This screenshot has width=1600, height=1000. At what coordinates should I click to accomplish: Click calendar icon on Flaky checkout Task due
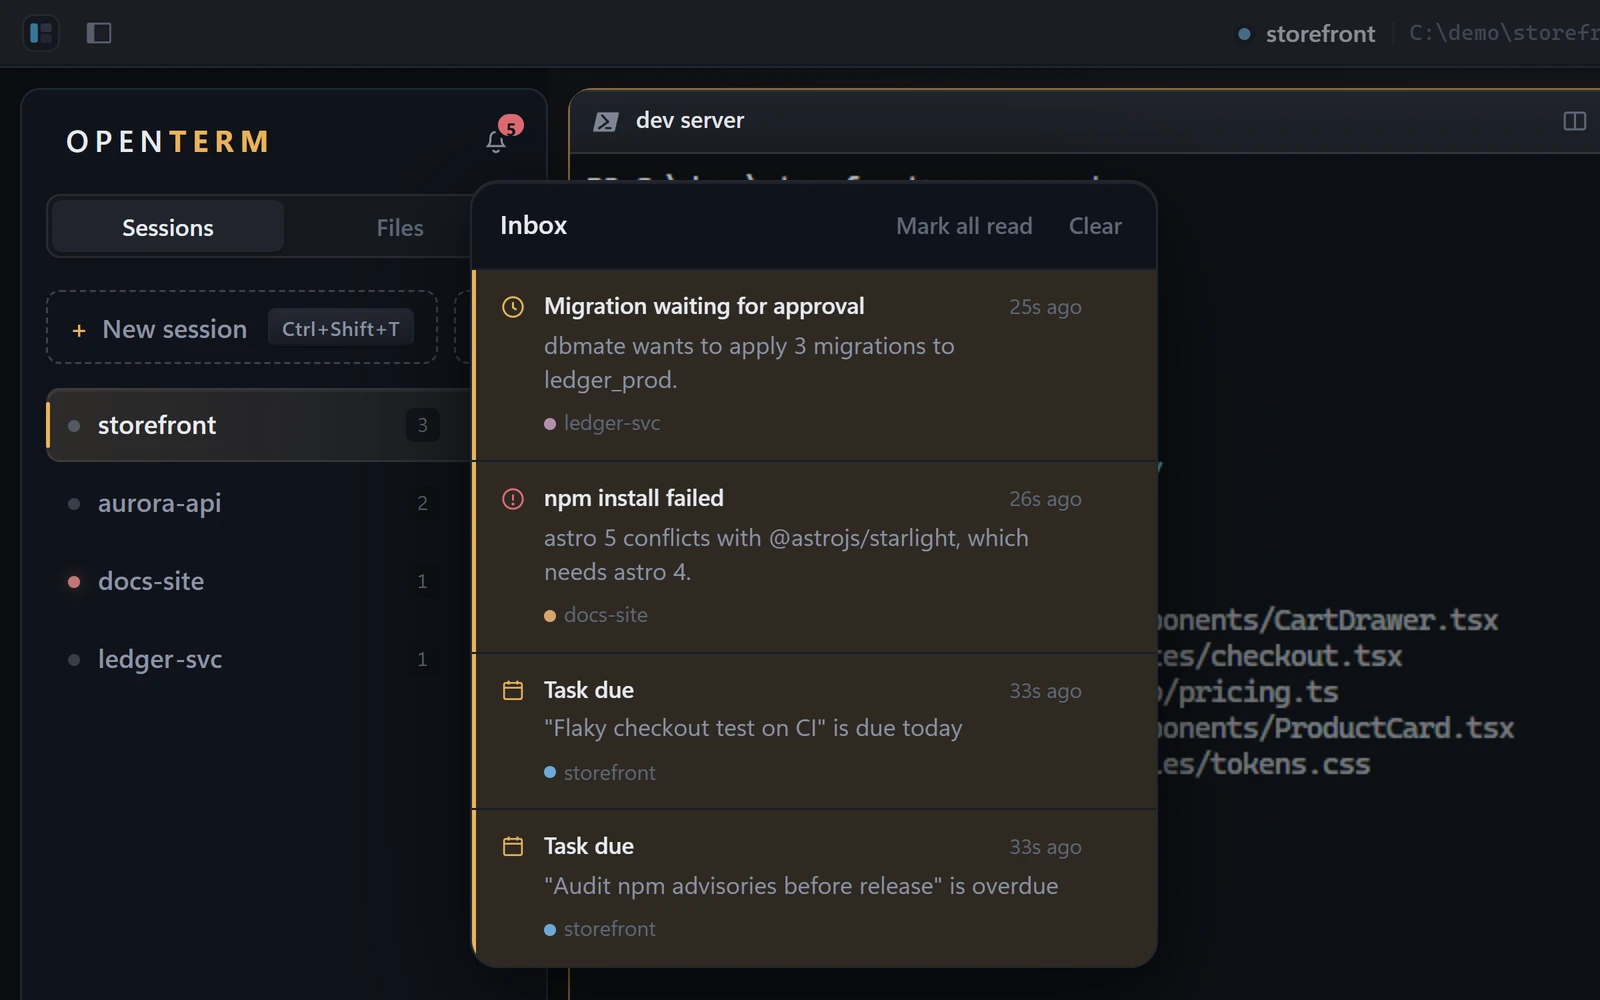coord(513,690)
